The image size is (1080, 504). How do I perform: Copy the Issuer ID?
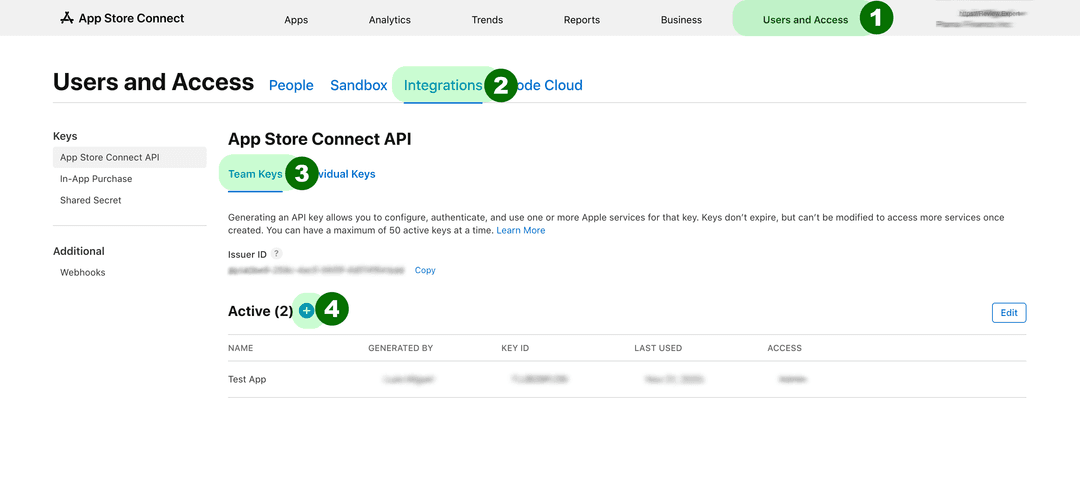(425, 271)
